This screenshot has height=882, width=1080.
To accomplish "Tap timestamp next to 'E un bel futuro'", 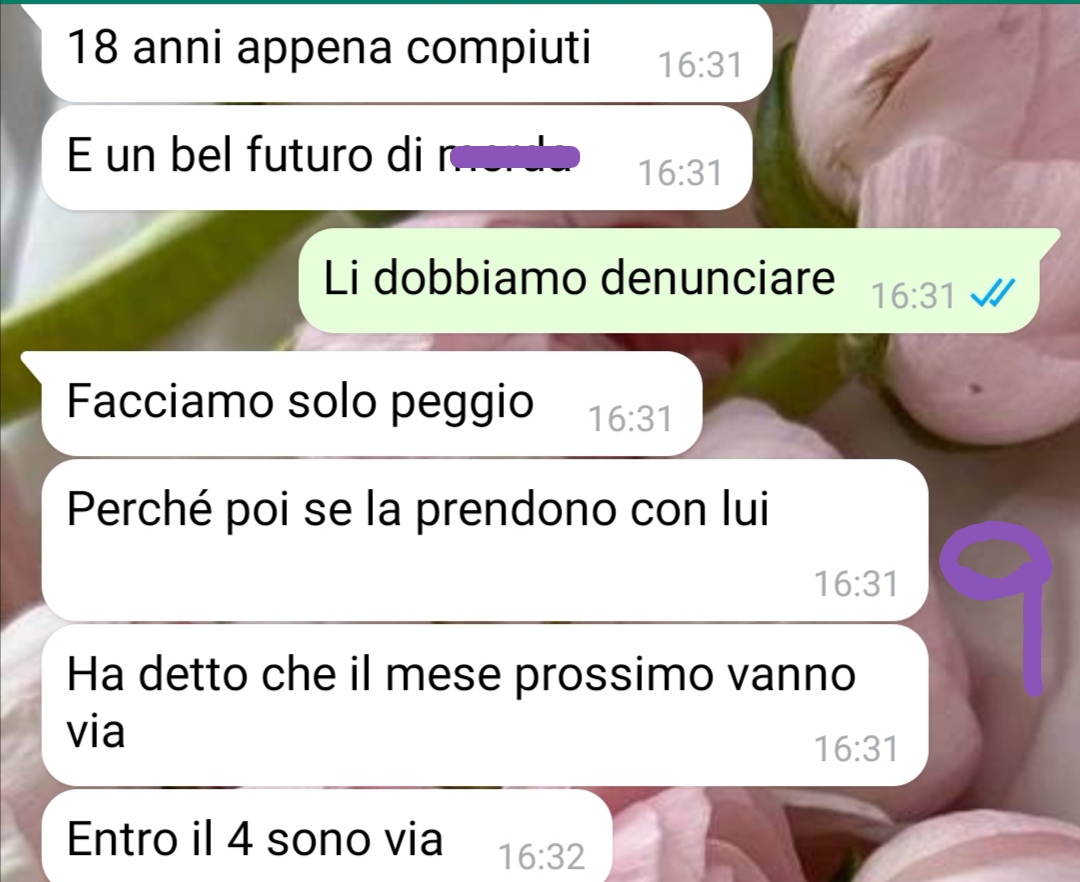I will click(x=680, y=173).
